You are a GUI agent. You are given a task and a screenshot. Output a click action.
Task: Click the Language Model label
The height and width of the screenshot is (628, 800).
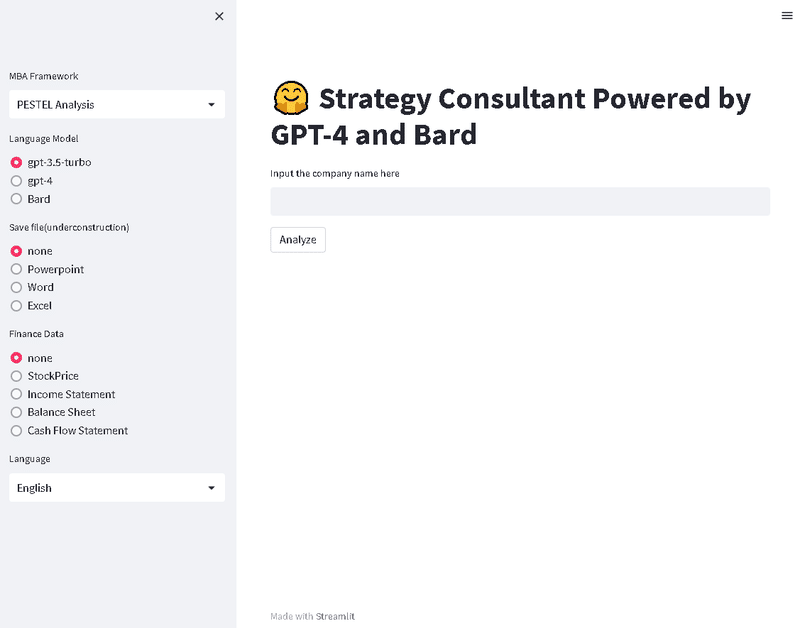(43, 139)
